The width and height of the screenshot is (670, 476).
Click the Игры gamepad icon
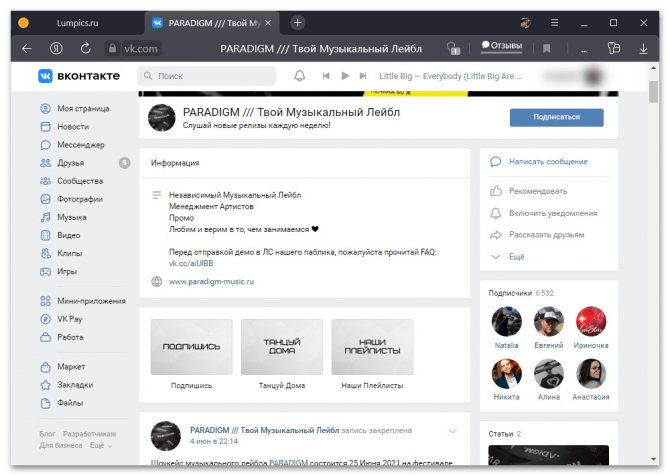coord(45,271)
